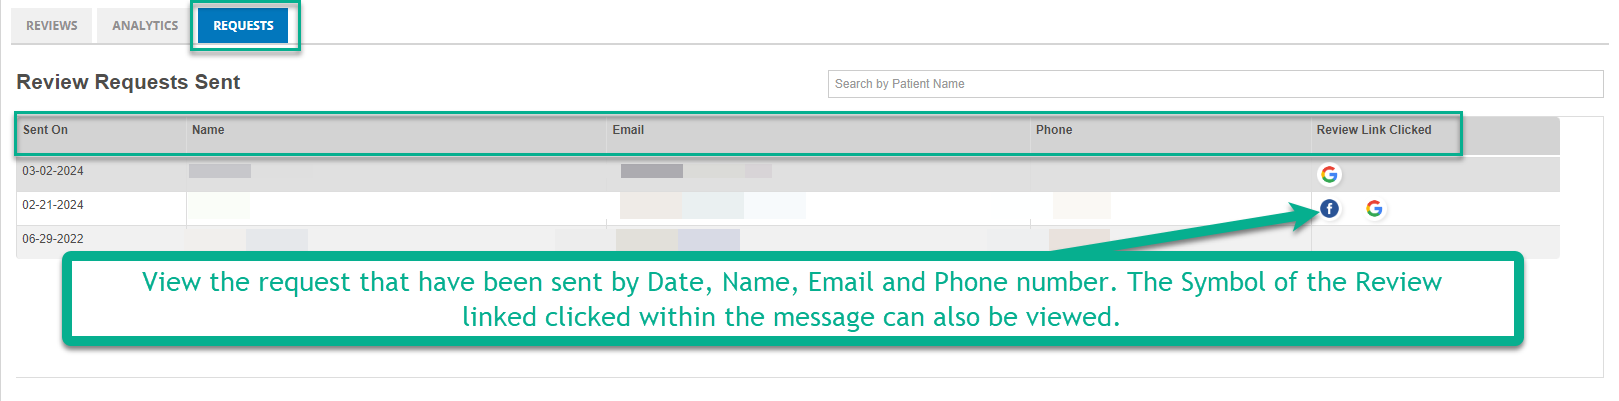This screenshot has width=1619, height=401.
Task: Open the Analytics tab
Action: coord(145,25)
